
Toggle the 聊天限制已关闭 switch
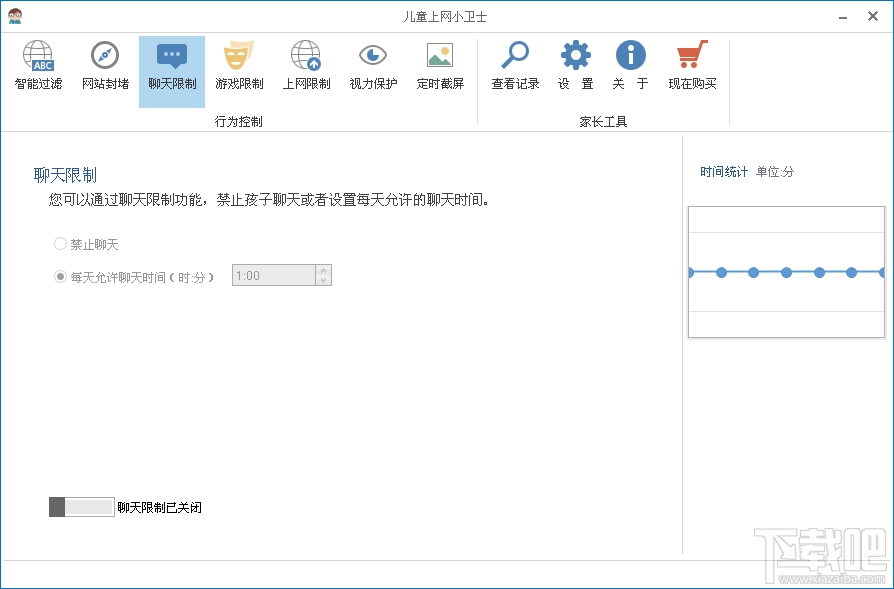(82, 507)
